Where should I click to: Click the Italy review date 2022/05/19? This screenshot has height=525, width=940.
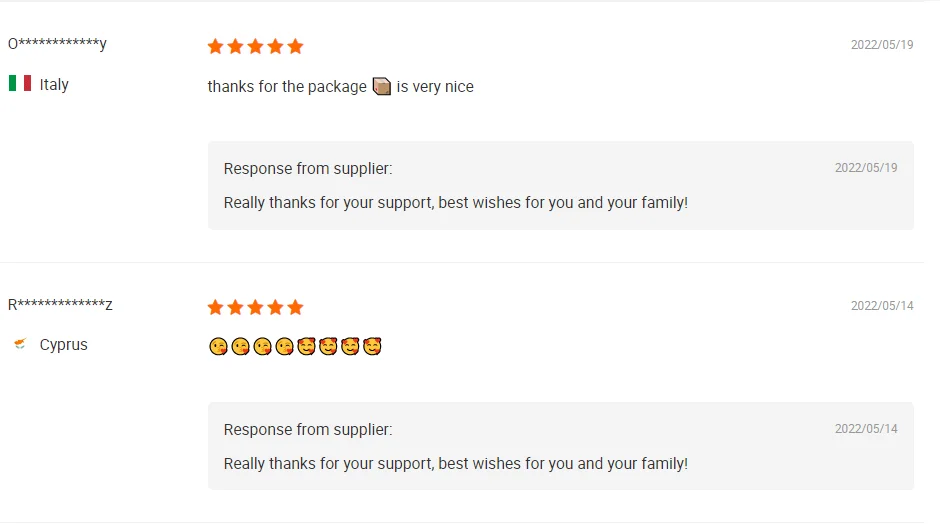coord(882,45)
